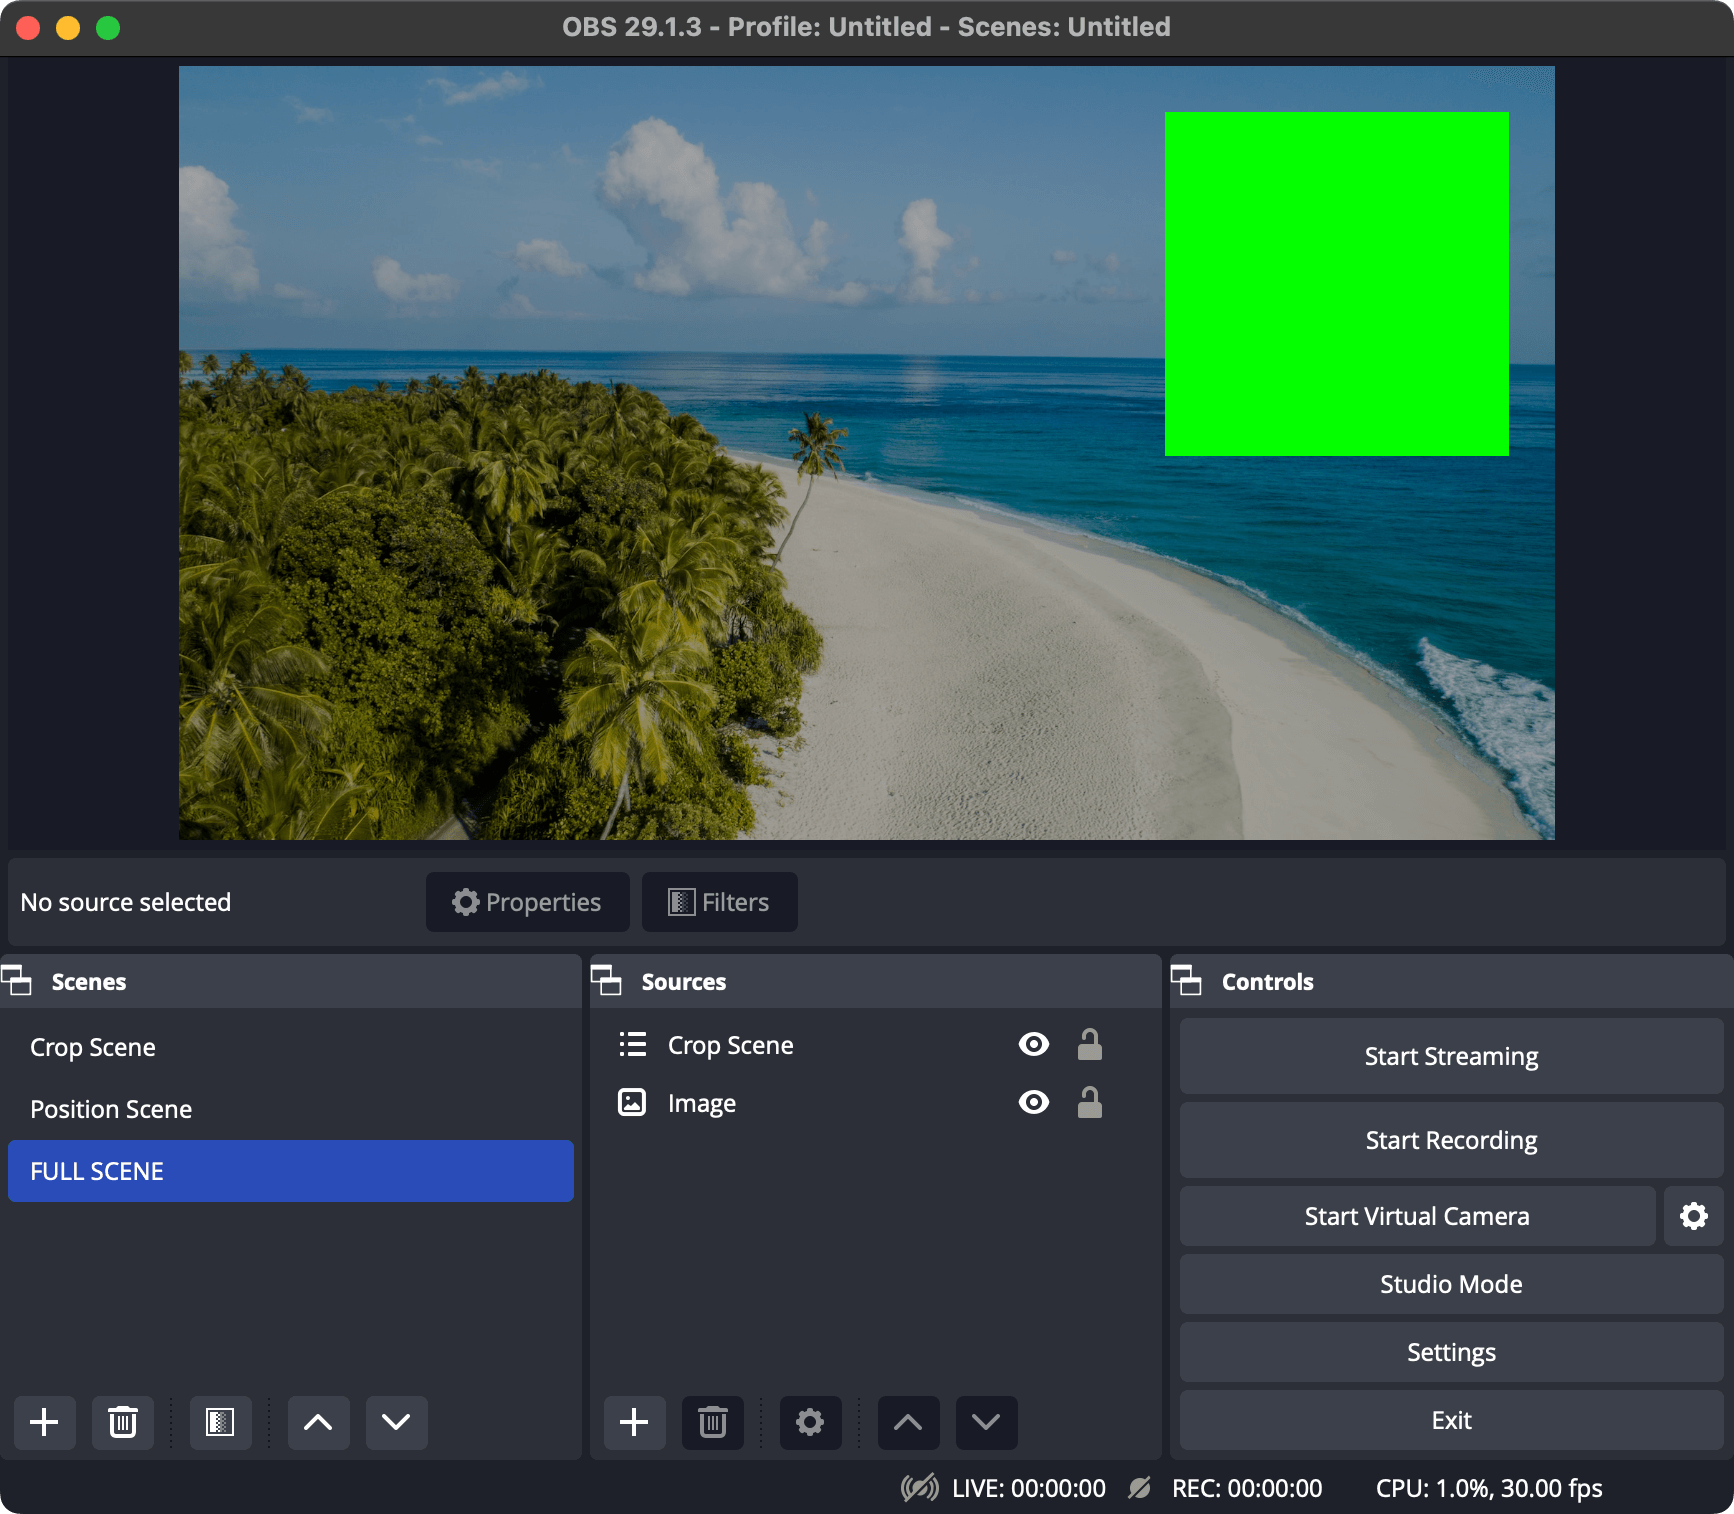Image resolution: width=1734 pixels, height=1514 pixels.
Task: Hide the Crop Scene source visibility
Action: coord(1033,1045)
